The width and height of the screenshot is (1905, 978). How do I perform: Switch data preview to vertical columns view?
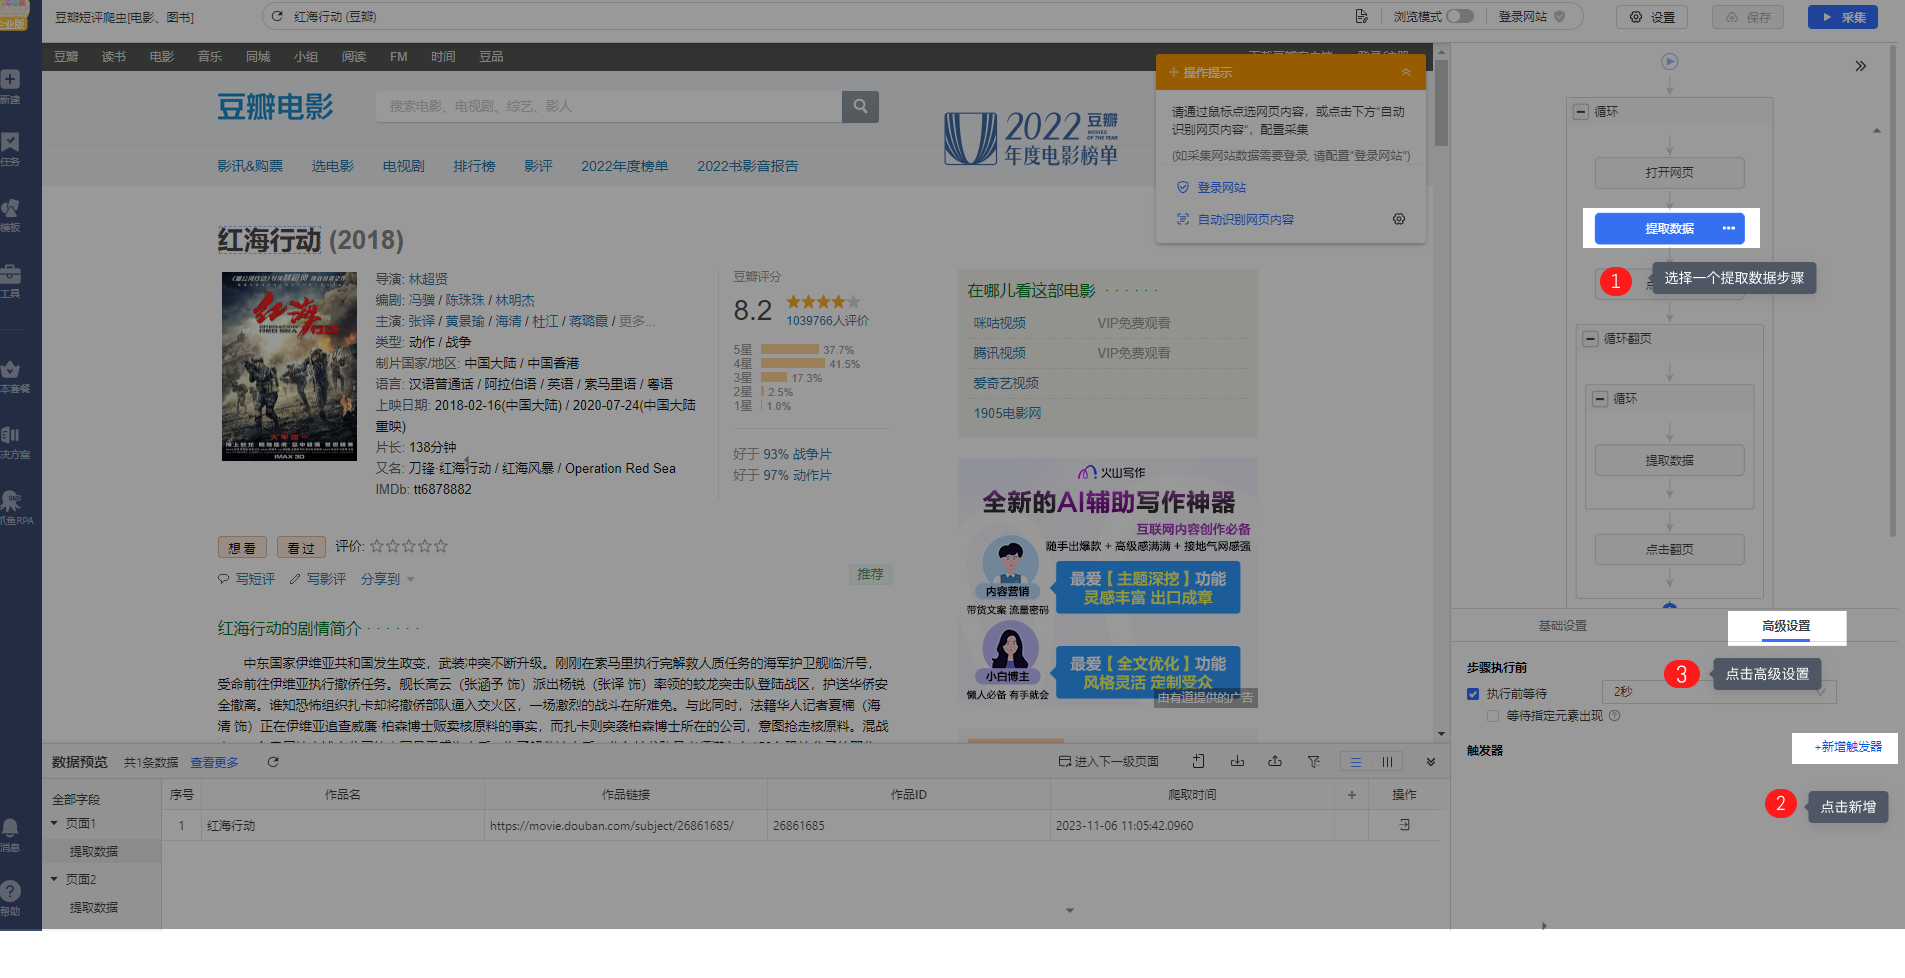(1387, 762)
